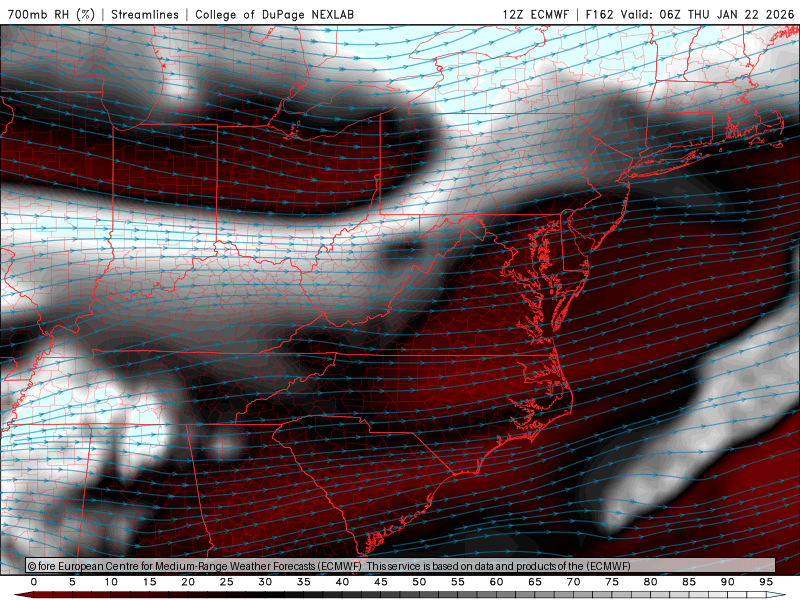Click the "70" value on the color scale
The height and width of the screenshot is (600, 800).
point(573,582)
